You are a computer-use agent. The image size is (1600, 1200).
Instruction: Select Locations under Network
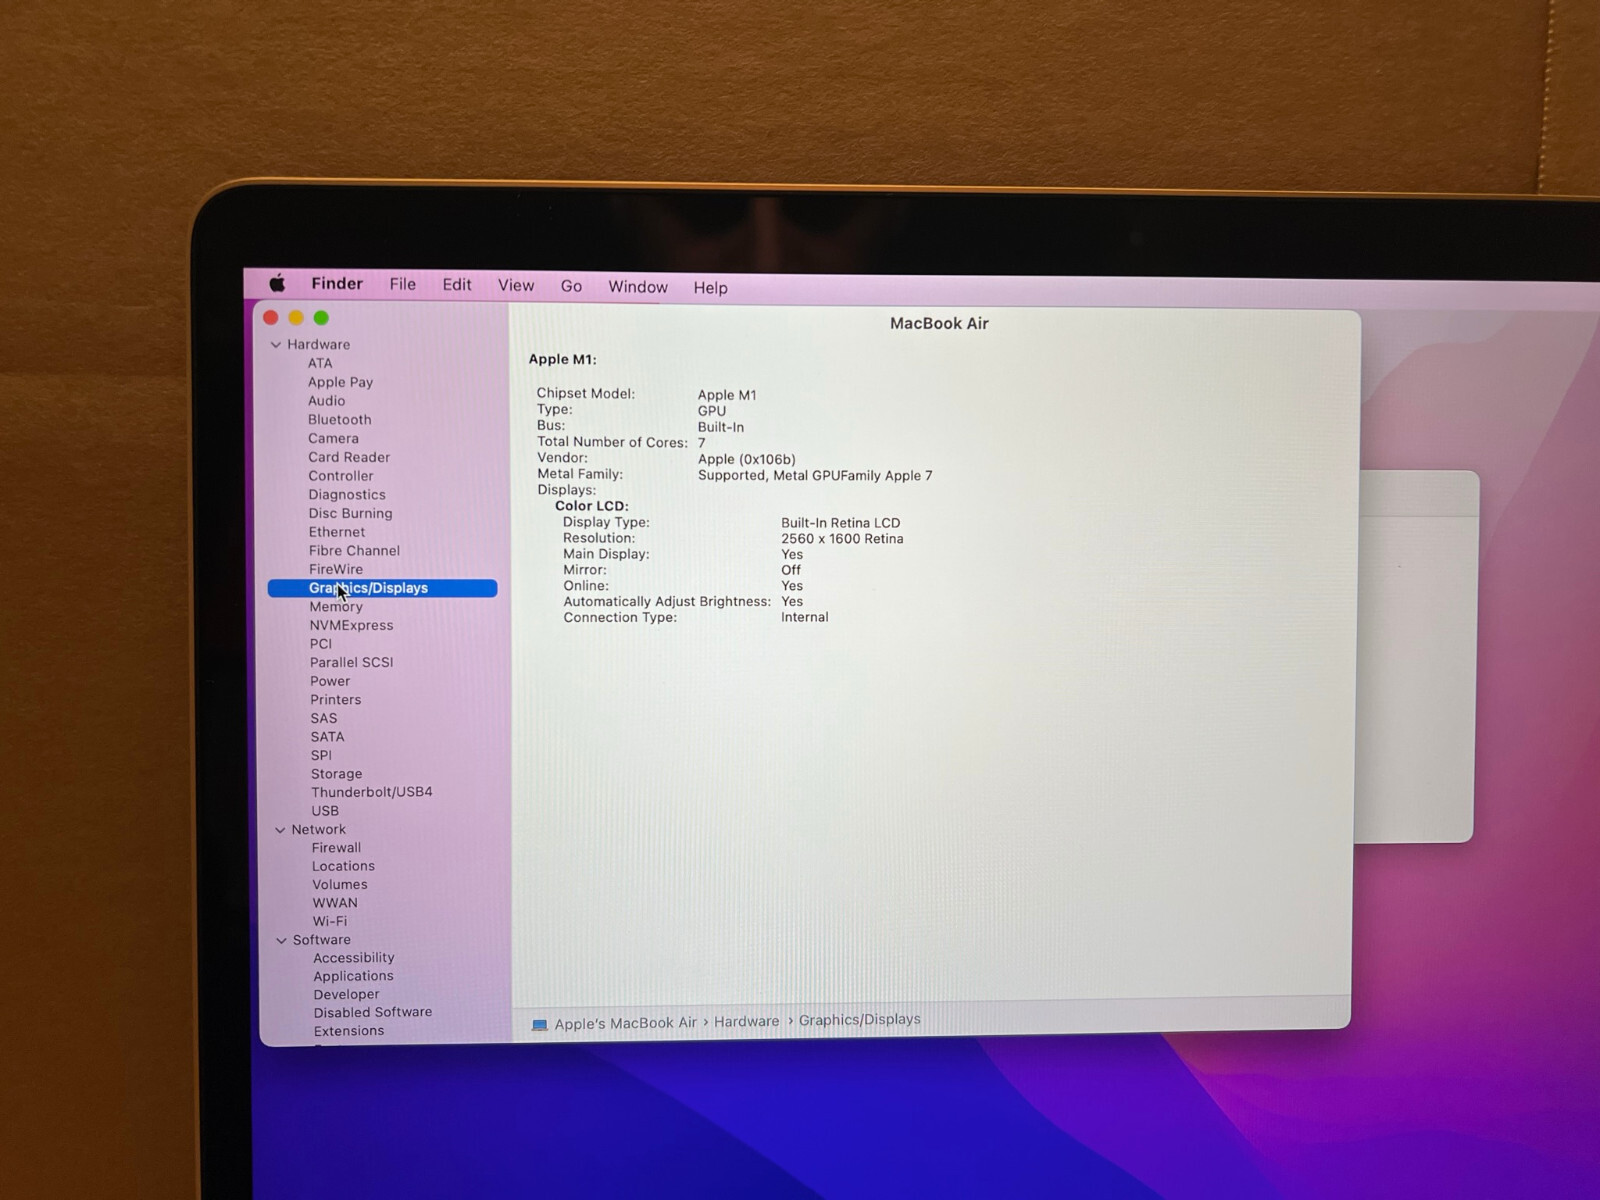point(343,866)
